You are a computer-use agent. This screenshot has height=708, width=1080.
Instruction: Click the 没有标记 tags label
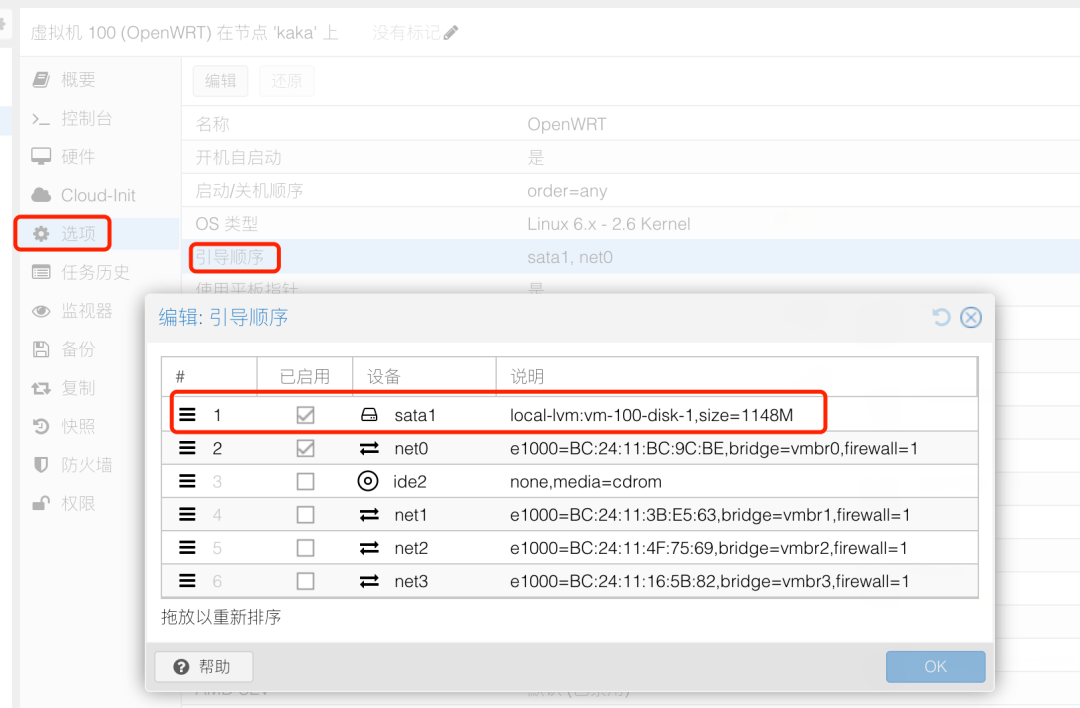click(406, 32)
